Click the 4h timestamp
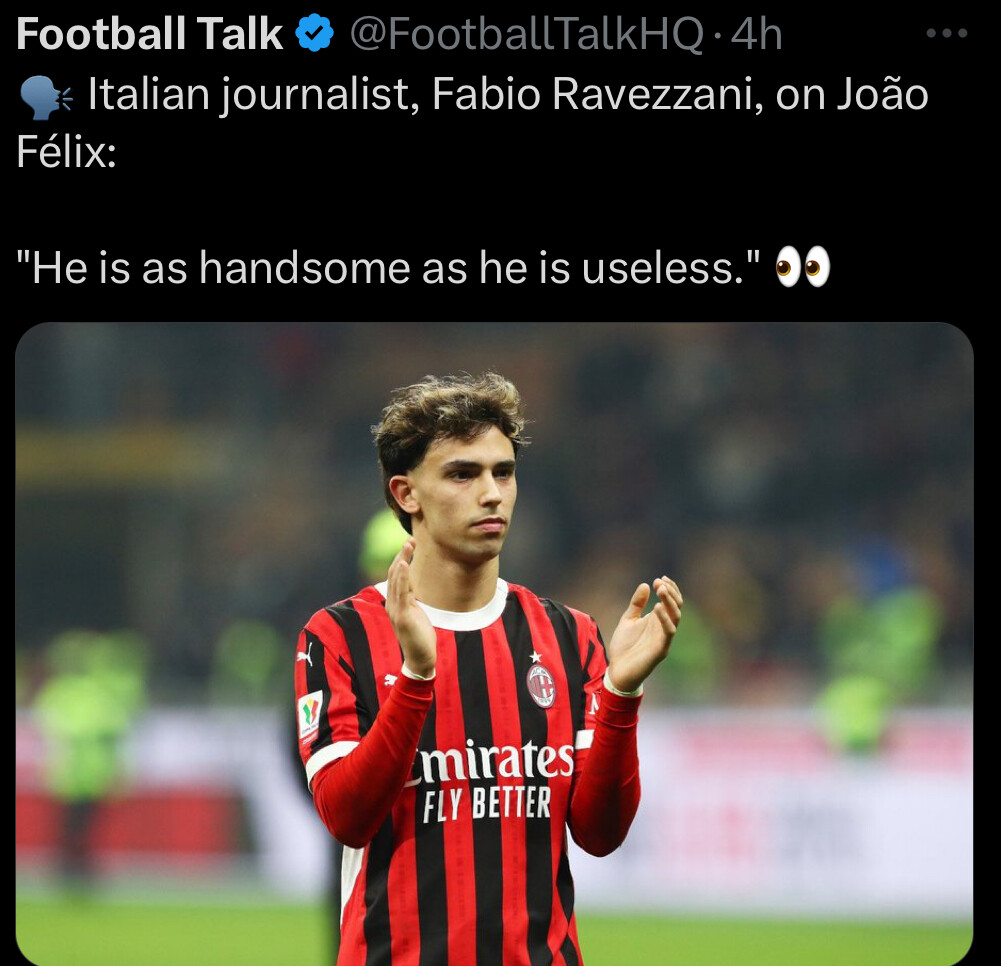Screen dimensions: 1001x966 coord(756,34)
